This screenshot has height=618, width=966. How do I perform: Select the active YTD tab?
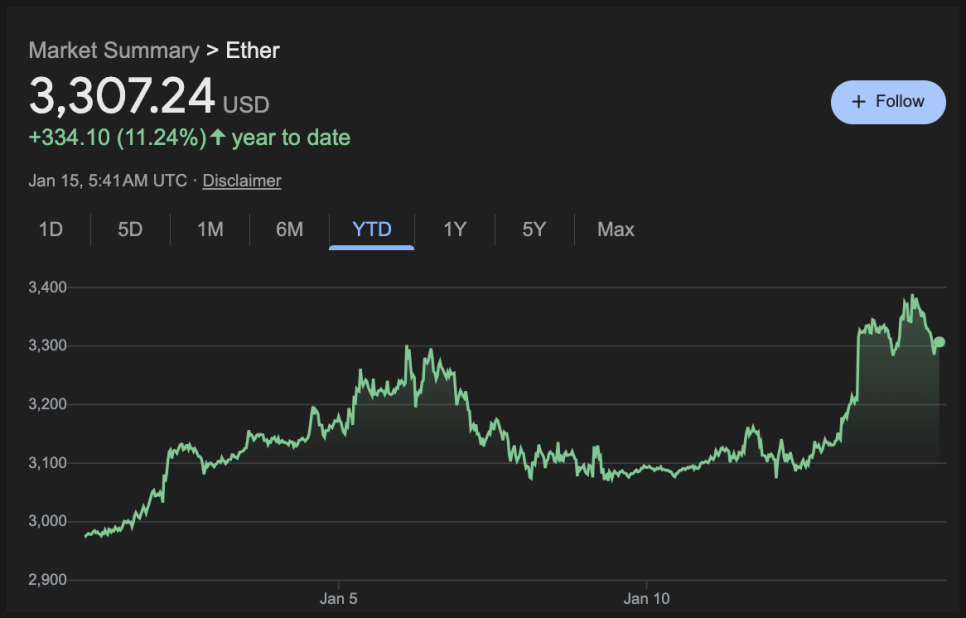372,230
